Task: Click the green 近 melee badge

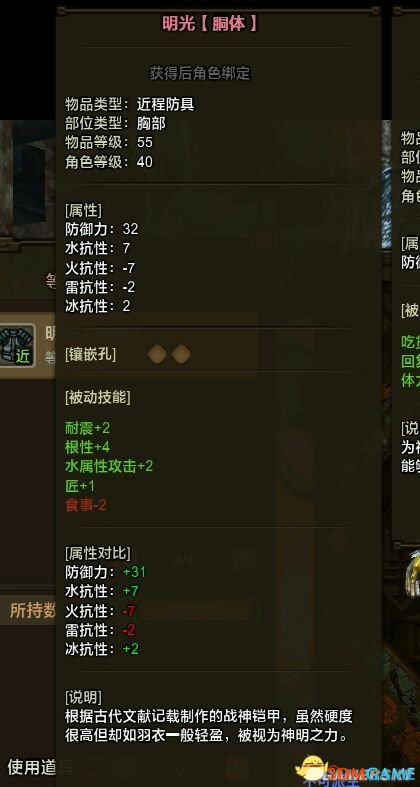Action: 23,357
